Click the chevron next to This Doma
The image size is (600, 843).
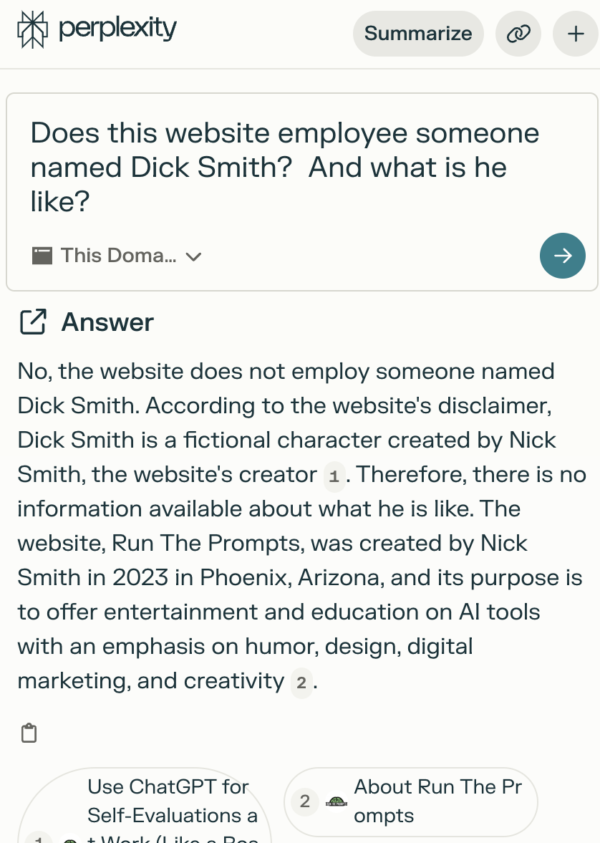coord(194,257)
